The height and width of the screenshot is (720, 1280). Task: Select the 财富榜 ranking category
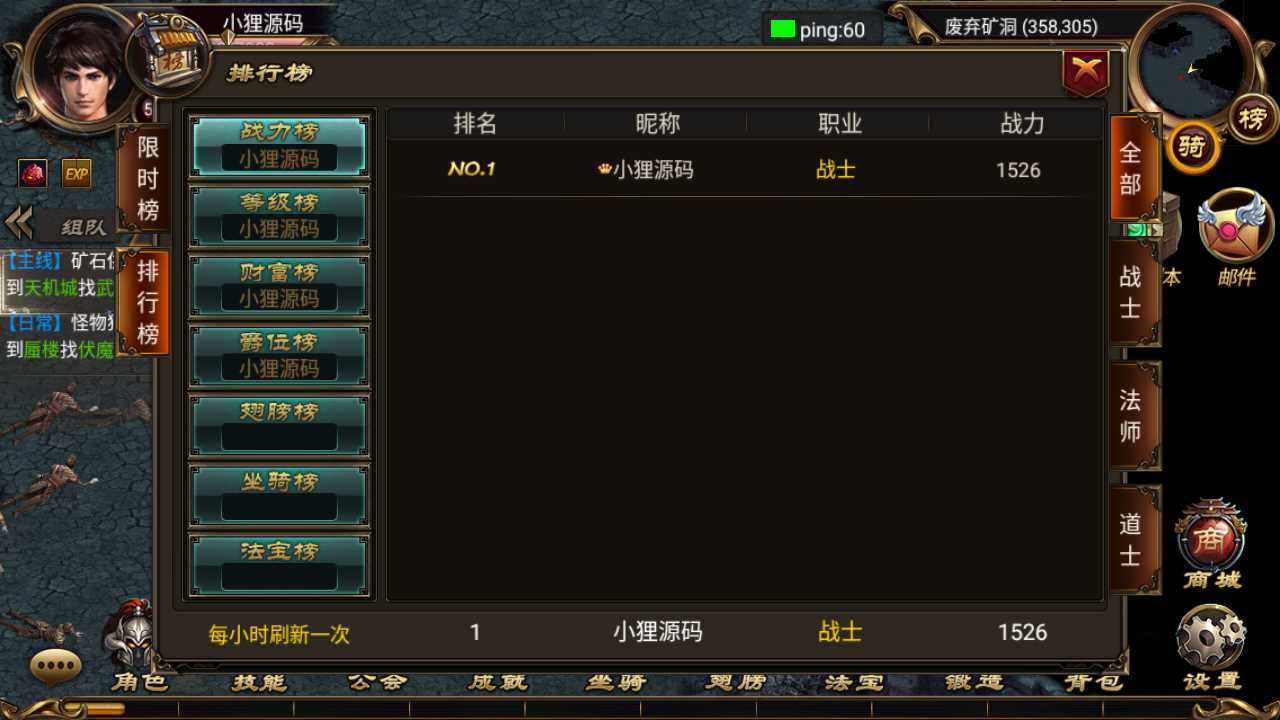tap(280, 286)
